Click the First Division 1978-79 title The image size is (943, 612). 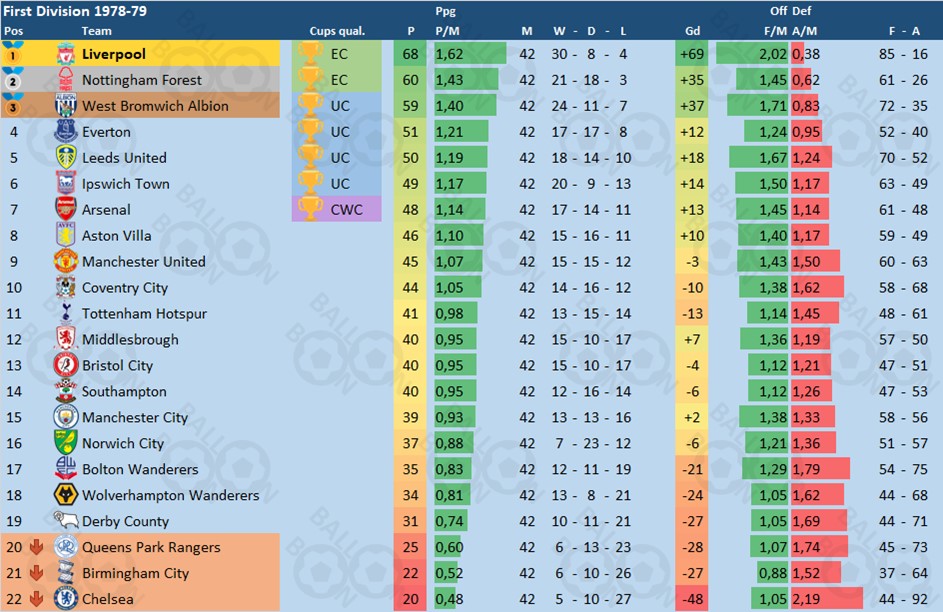75,11
